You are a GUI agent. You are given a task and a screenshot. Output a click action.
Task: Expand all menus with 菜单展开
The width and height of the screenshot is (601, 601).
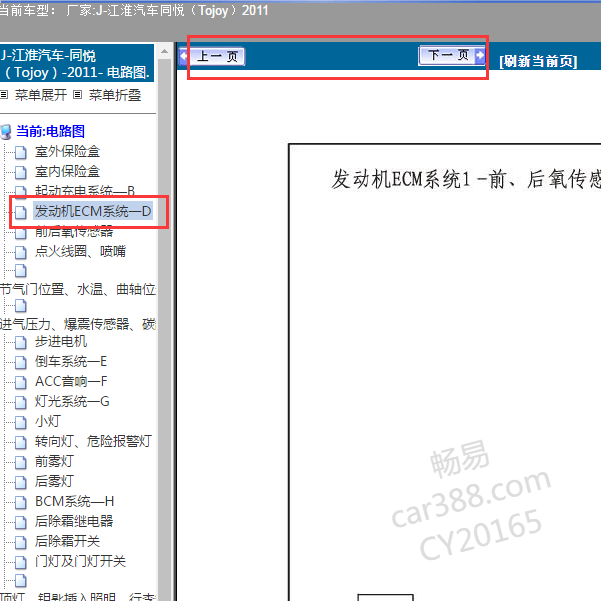pyautogui.click(x=41, y=95)
